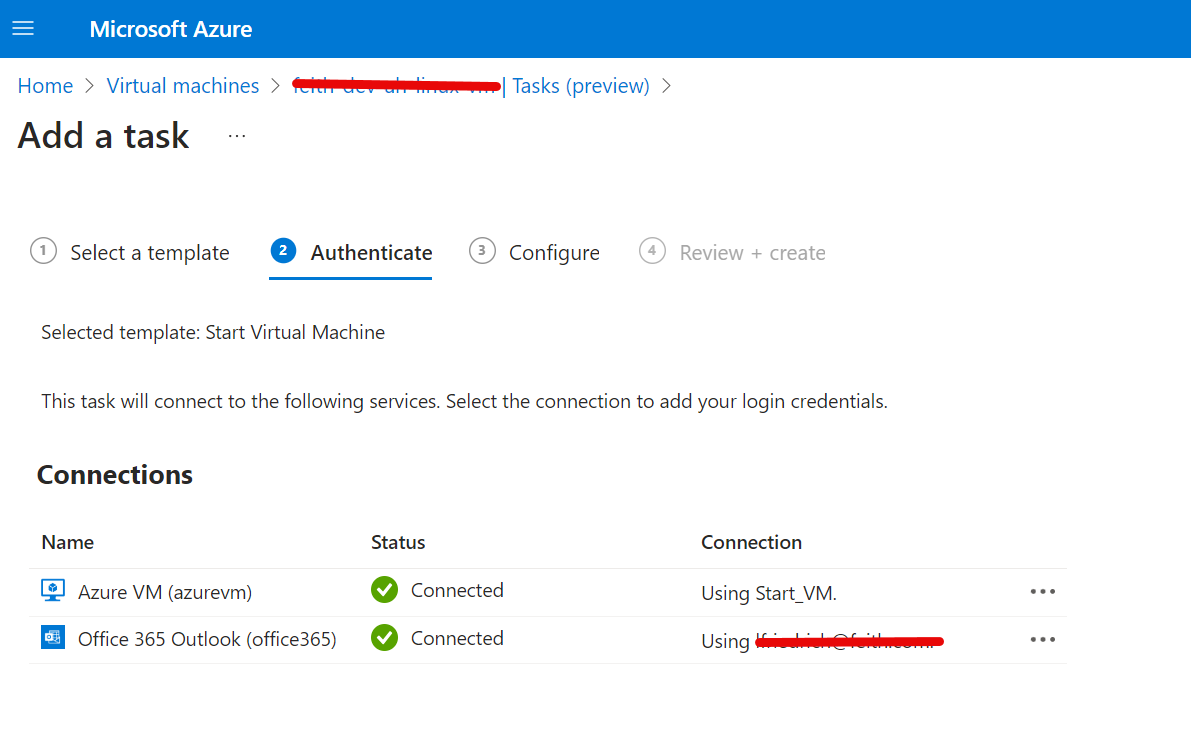The image size is (1191, 742).
Task: Click step number 1 circle
Action: click(x=43, y=251)
